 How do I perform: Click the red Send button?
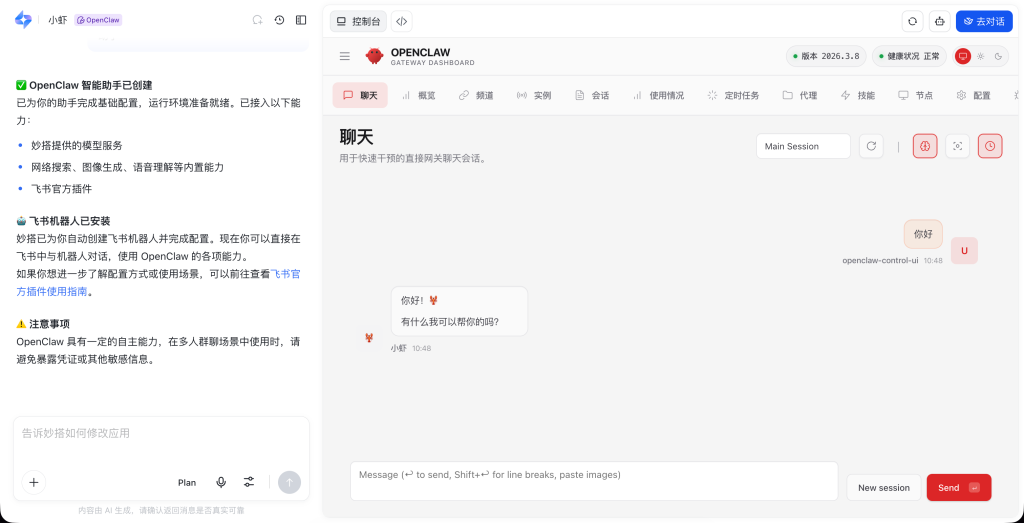click(958, 487)
